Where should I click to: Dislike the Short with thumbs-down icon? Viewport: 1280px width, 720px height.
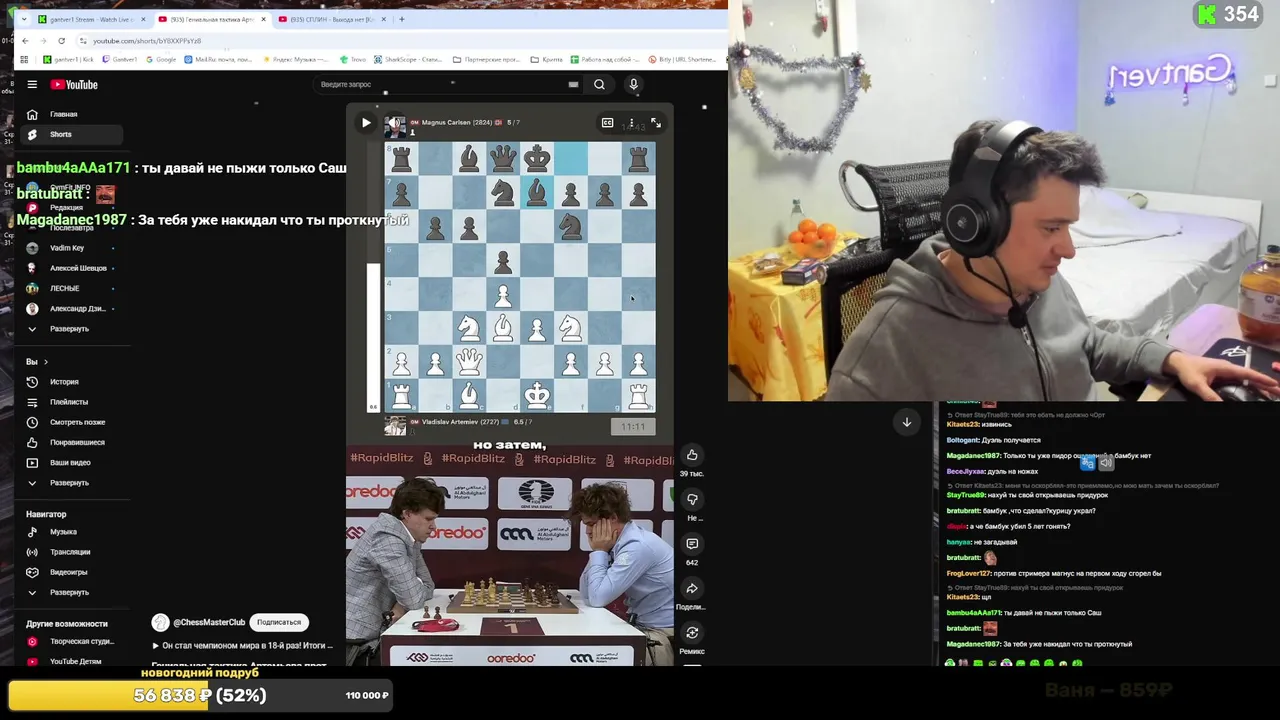coord(692,499)
